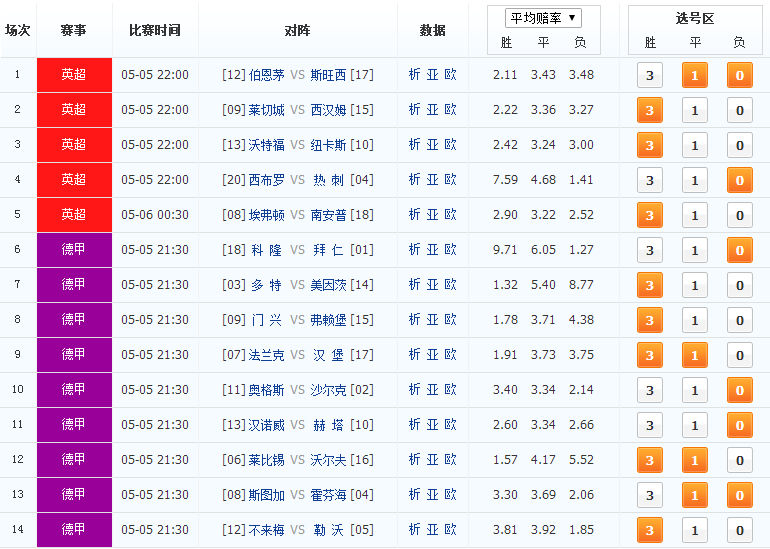Click loss odds 1.85 for 不来梅 match

[581, 529]
